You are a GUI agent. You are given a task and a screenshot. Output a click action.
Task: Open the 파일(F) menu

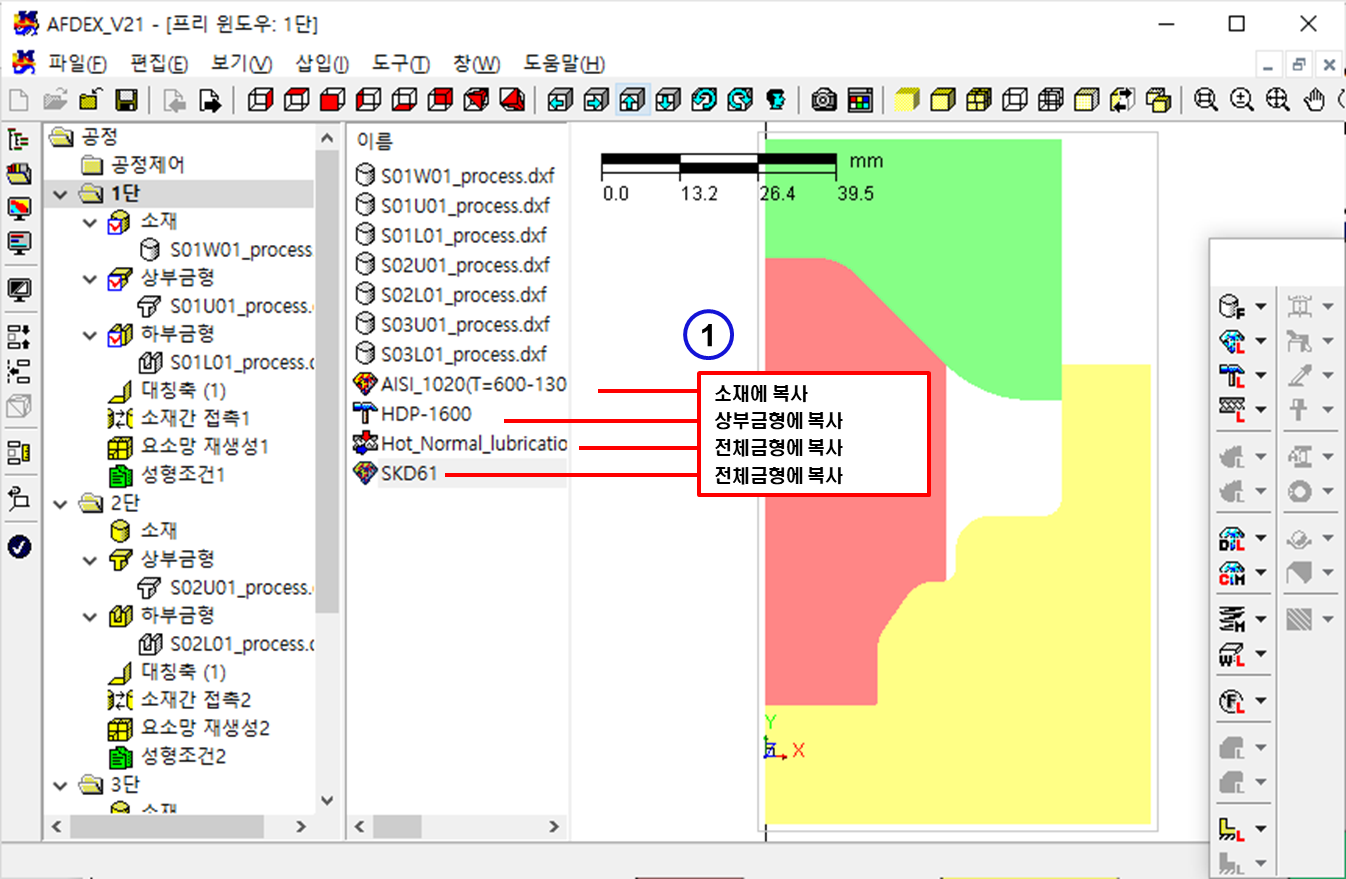coord(77,64)
